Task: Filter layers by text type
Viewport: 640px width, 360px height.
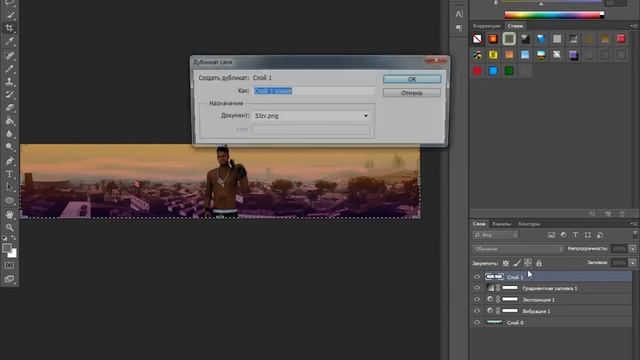Action: (x=576, y=235)
